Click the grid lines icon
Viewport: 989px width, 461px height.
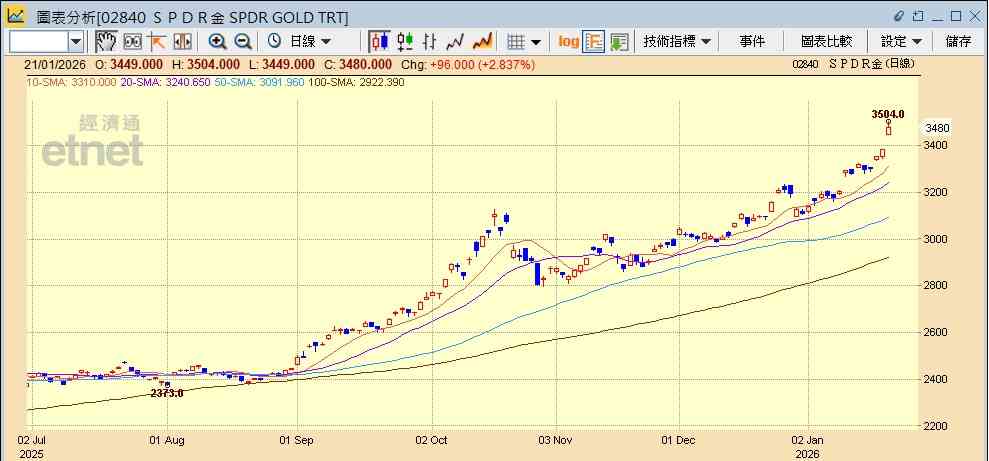pyautogui.click(x=516, y=42)
